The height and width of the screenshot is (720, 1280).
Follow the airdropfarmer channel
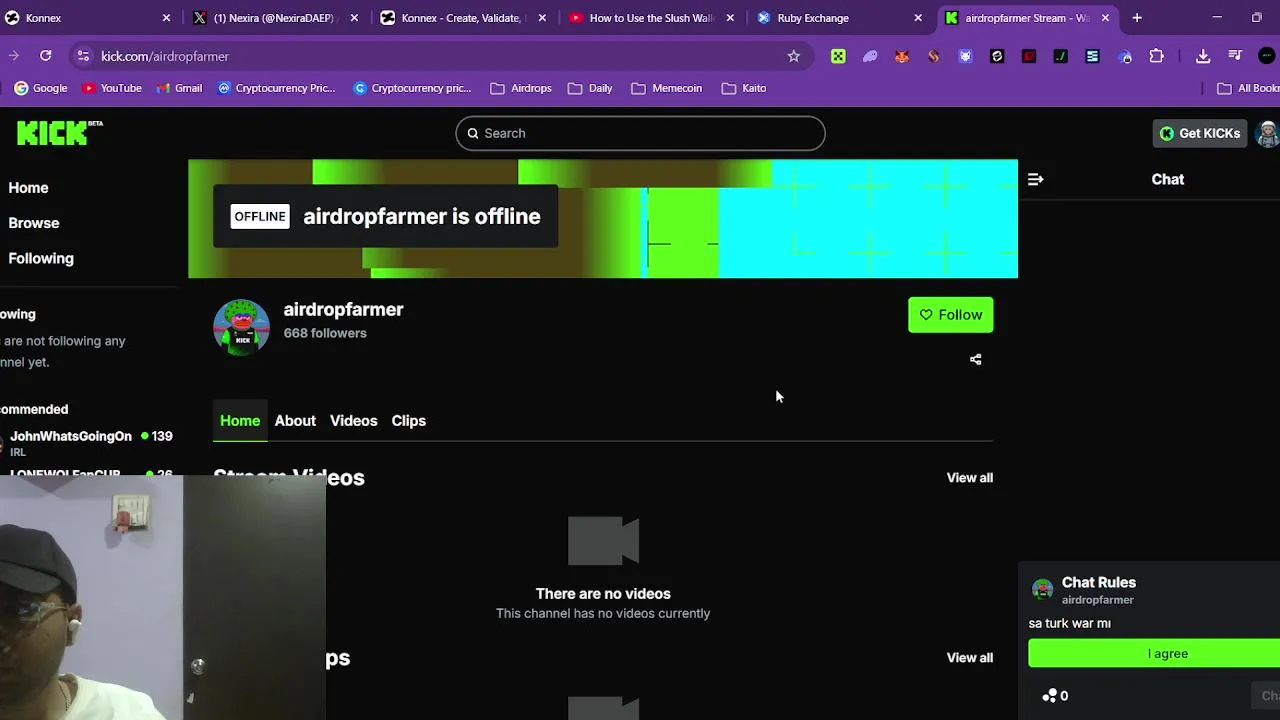[x=950, y=315]
